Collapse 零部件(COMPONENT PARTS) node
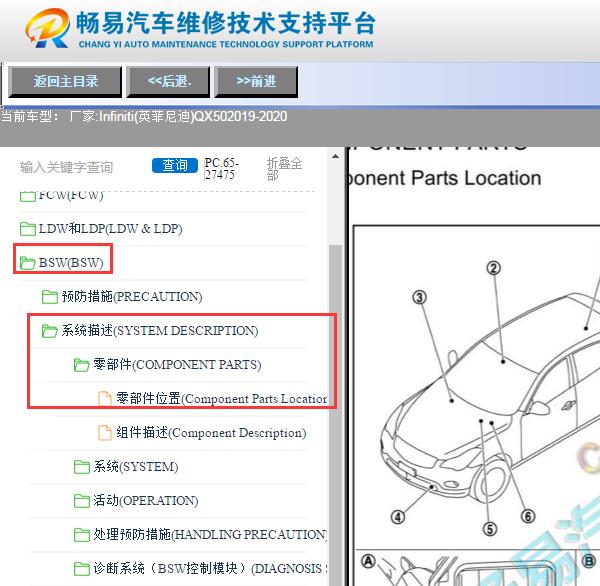The height and width of the screenshot is (586, 600). coord(177,365)
